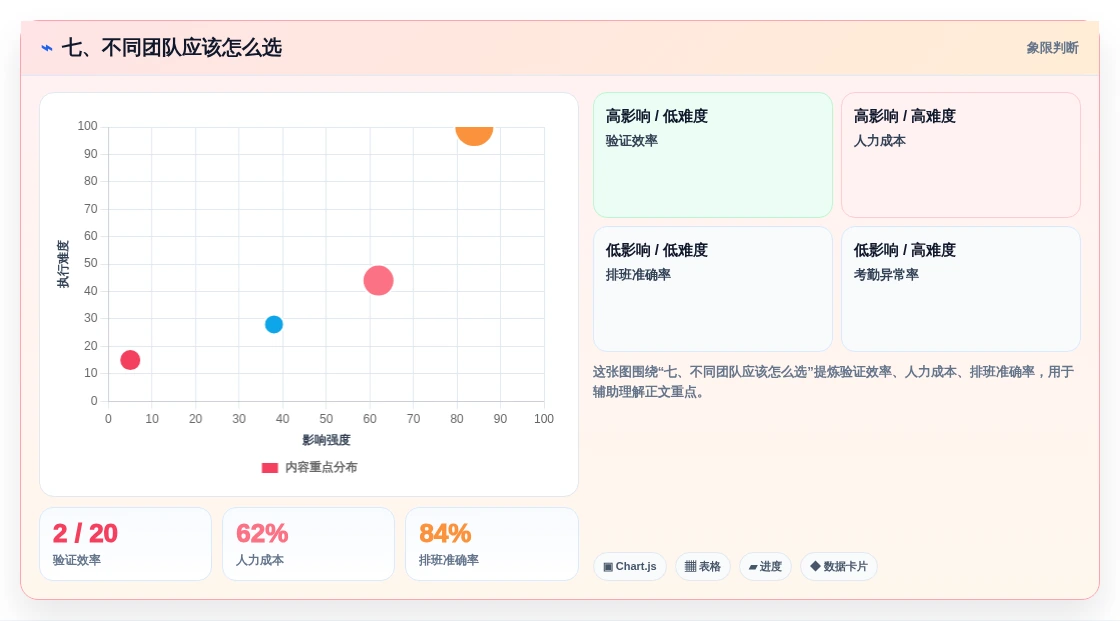Select the blue bubble near impact 38
The width and height of the screenshot is (1120, 621).
[274, 324]
